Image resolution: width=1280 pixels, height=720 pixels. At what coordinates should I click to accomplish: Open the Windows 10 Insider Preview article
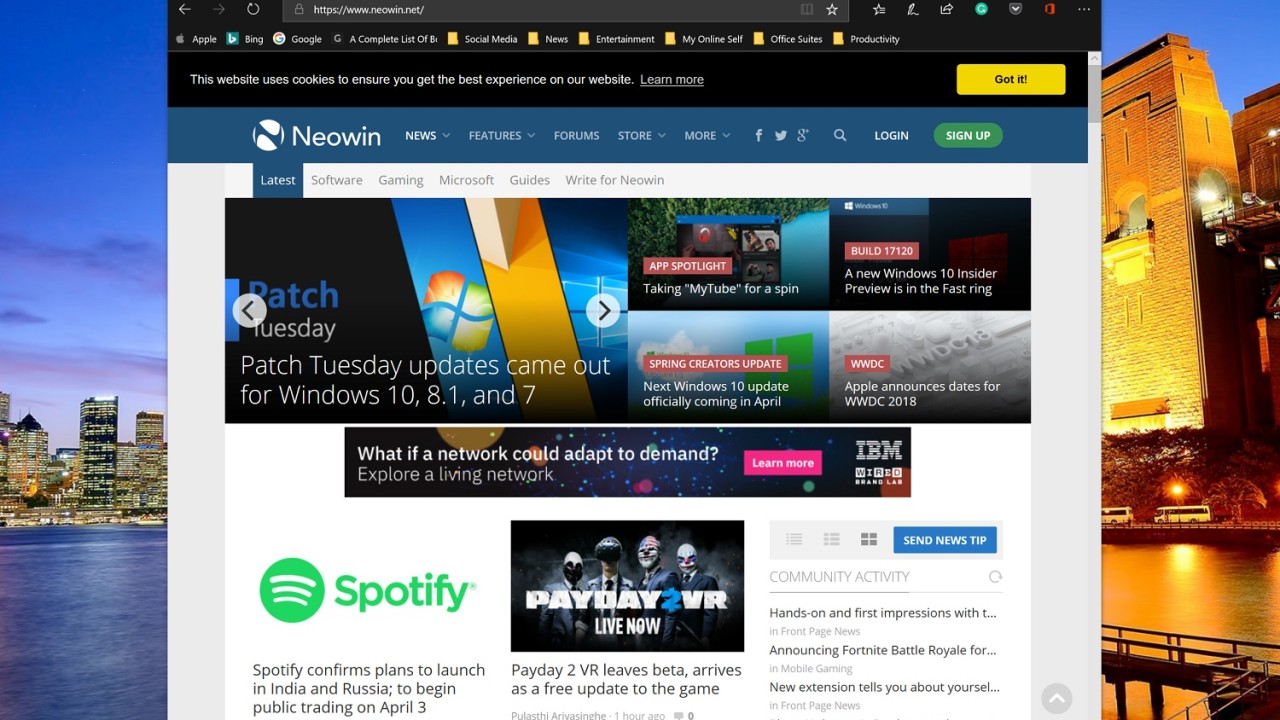click(x=921, y=281)
